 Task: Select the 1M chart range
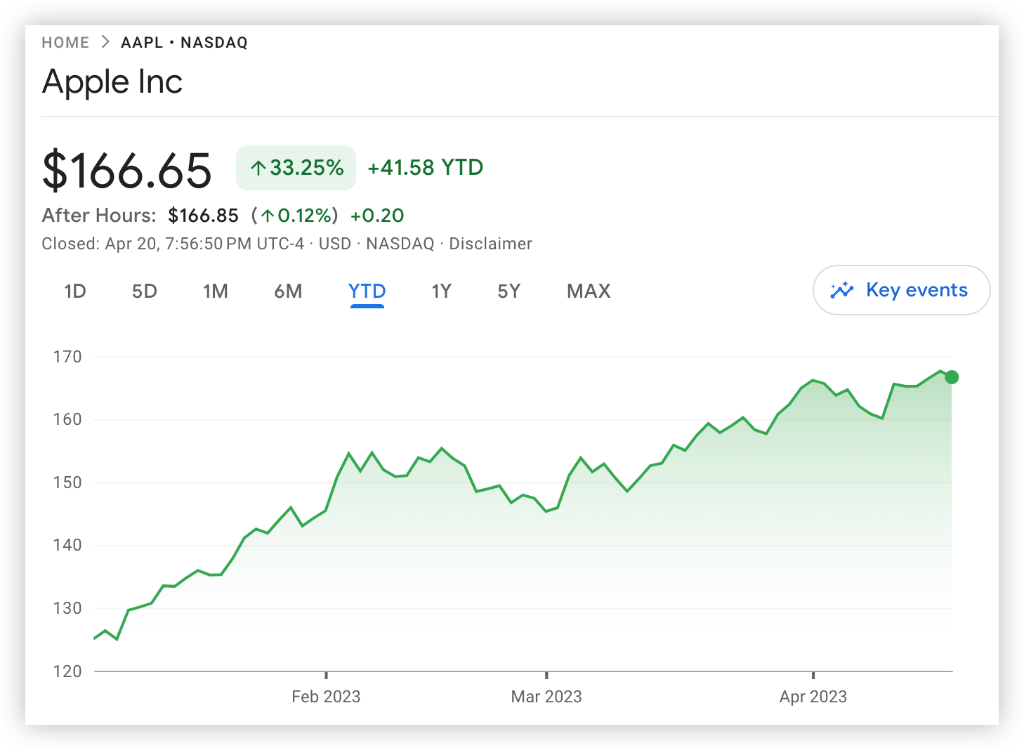pos(215,292)
